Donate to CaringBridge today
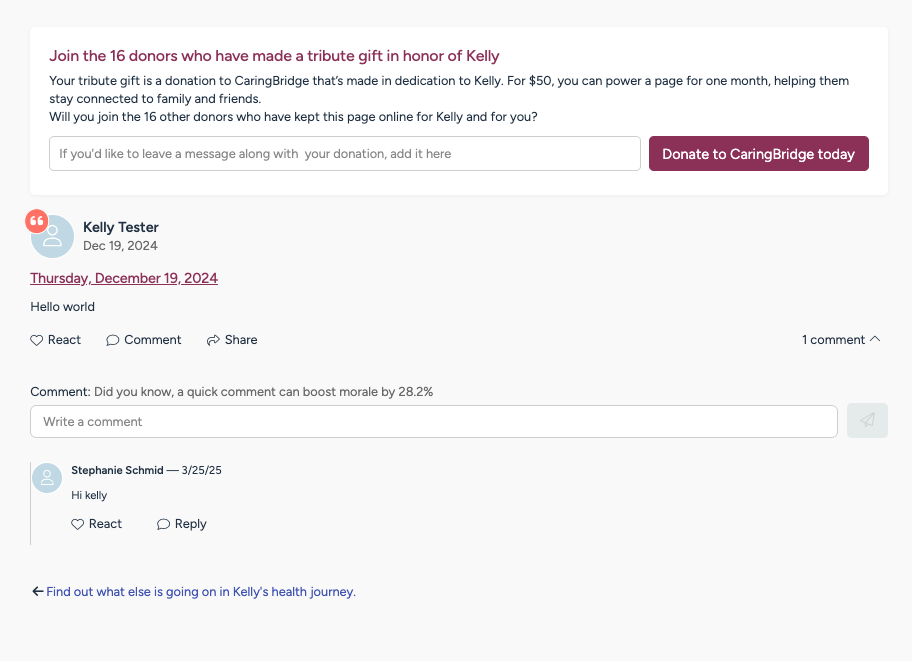 758,154
